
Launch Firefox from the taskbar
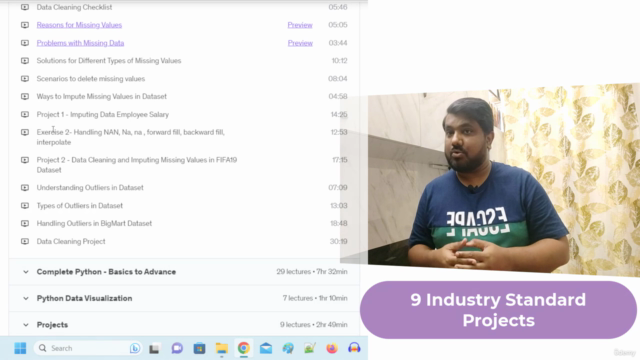(332, 348)
